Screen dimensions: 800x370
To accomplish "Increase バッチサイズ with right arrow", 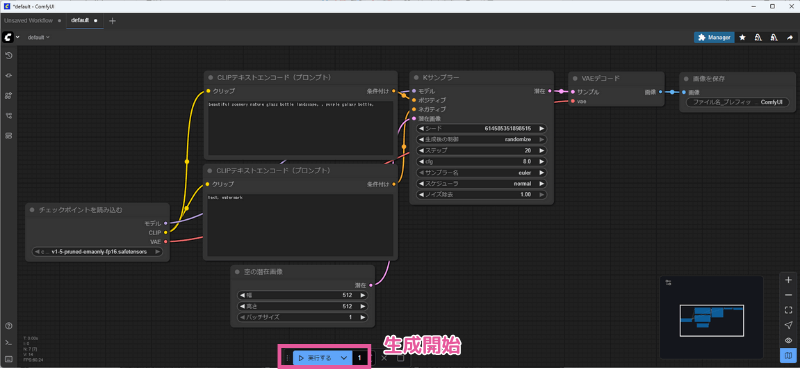I will [362, 317].
